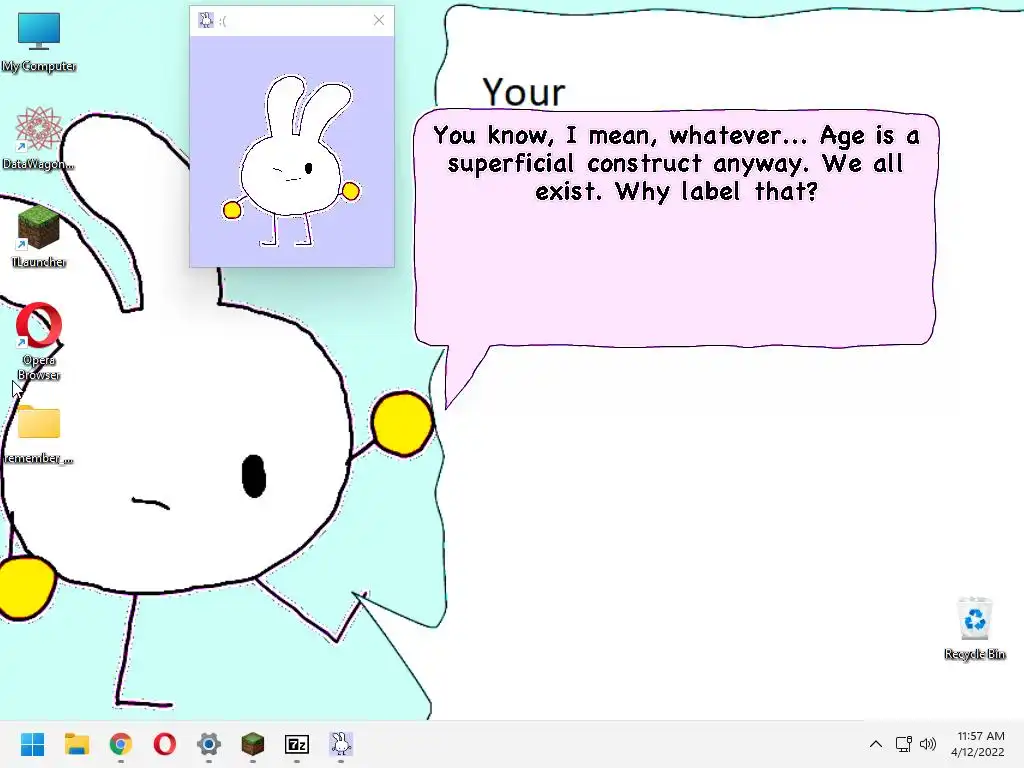Open the Recycle Bin icon
The image size is (1024, 768).
[974, 628]
